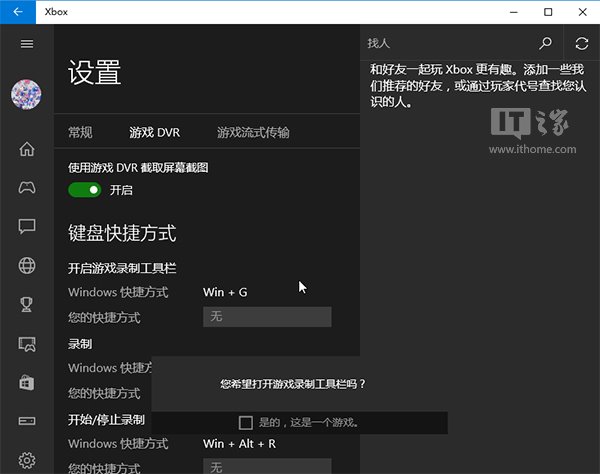Open the console Connect icon
The image size is (600, 474).
click(27, 421)
